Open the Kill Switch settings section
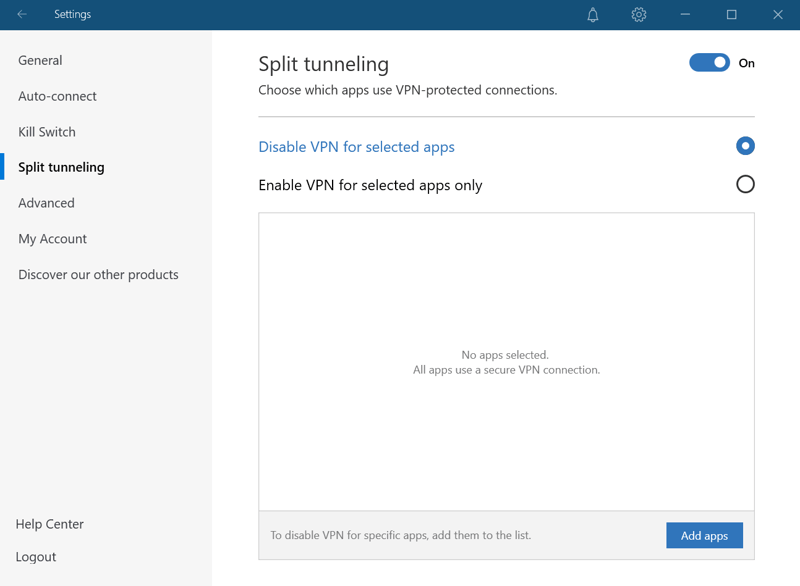This screenshot has width=800, height=586. (x=47, y=132)
